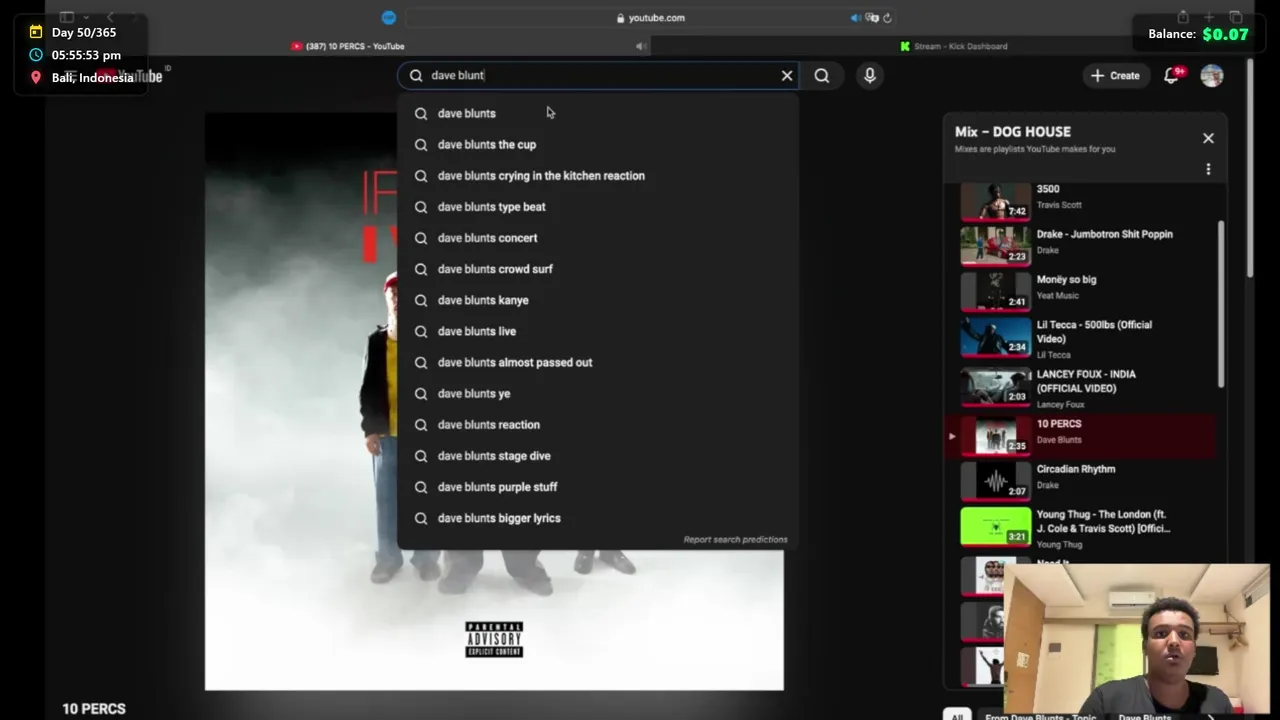Choose "dave blunts almost passed out" suggestion

coord(598,362)
